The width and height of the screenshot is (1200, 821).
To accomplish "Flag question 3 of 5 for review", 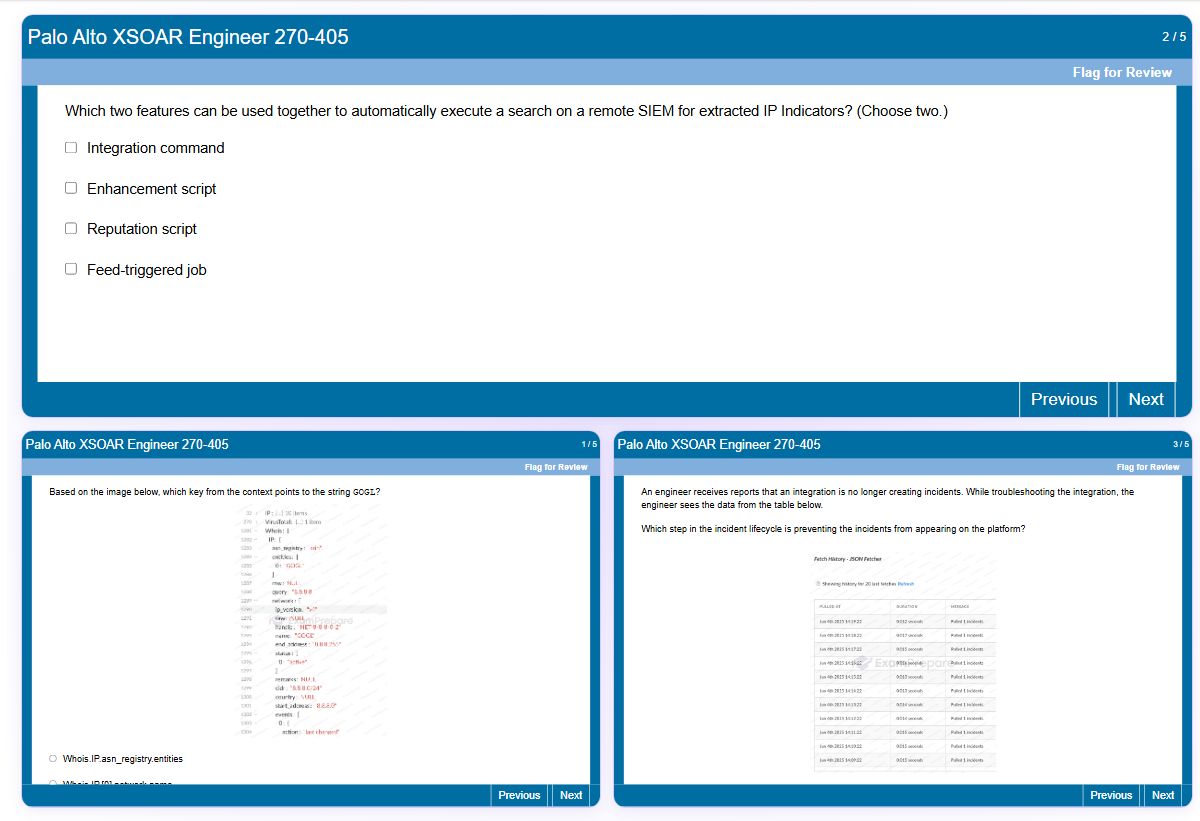I will point(1148,467).
